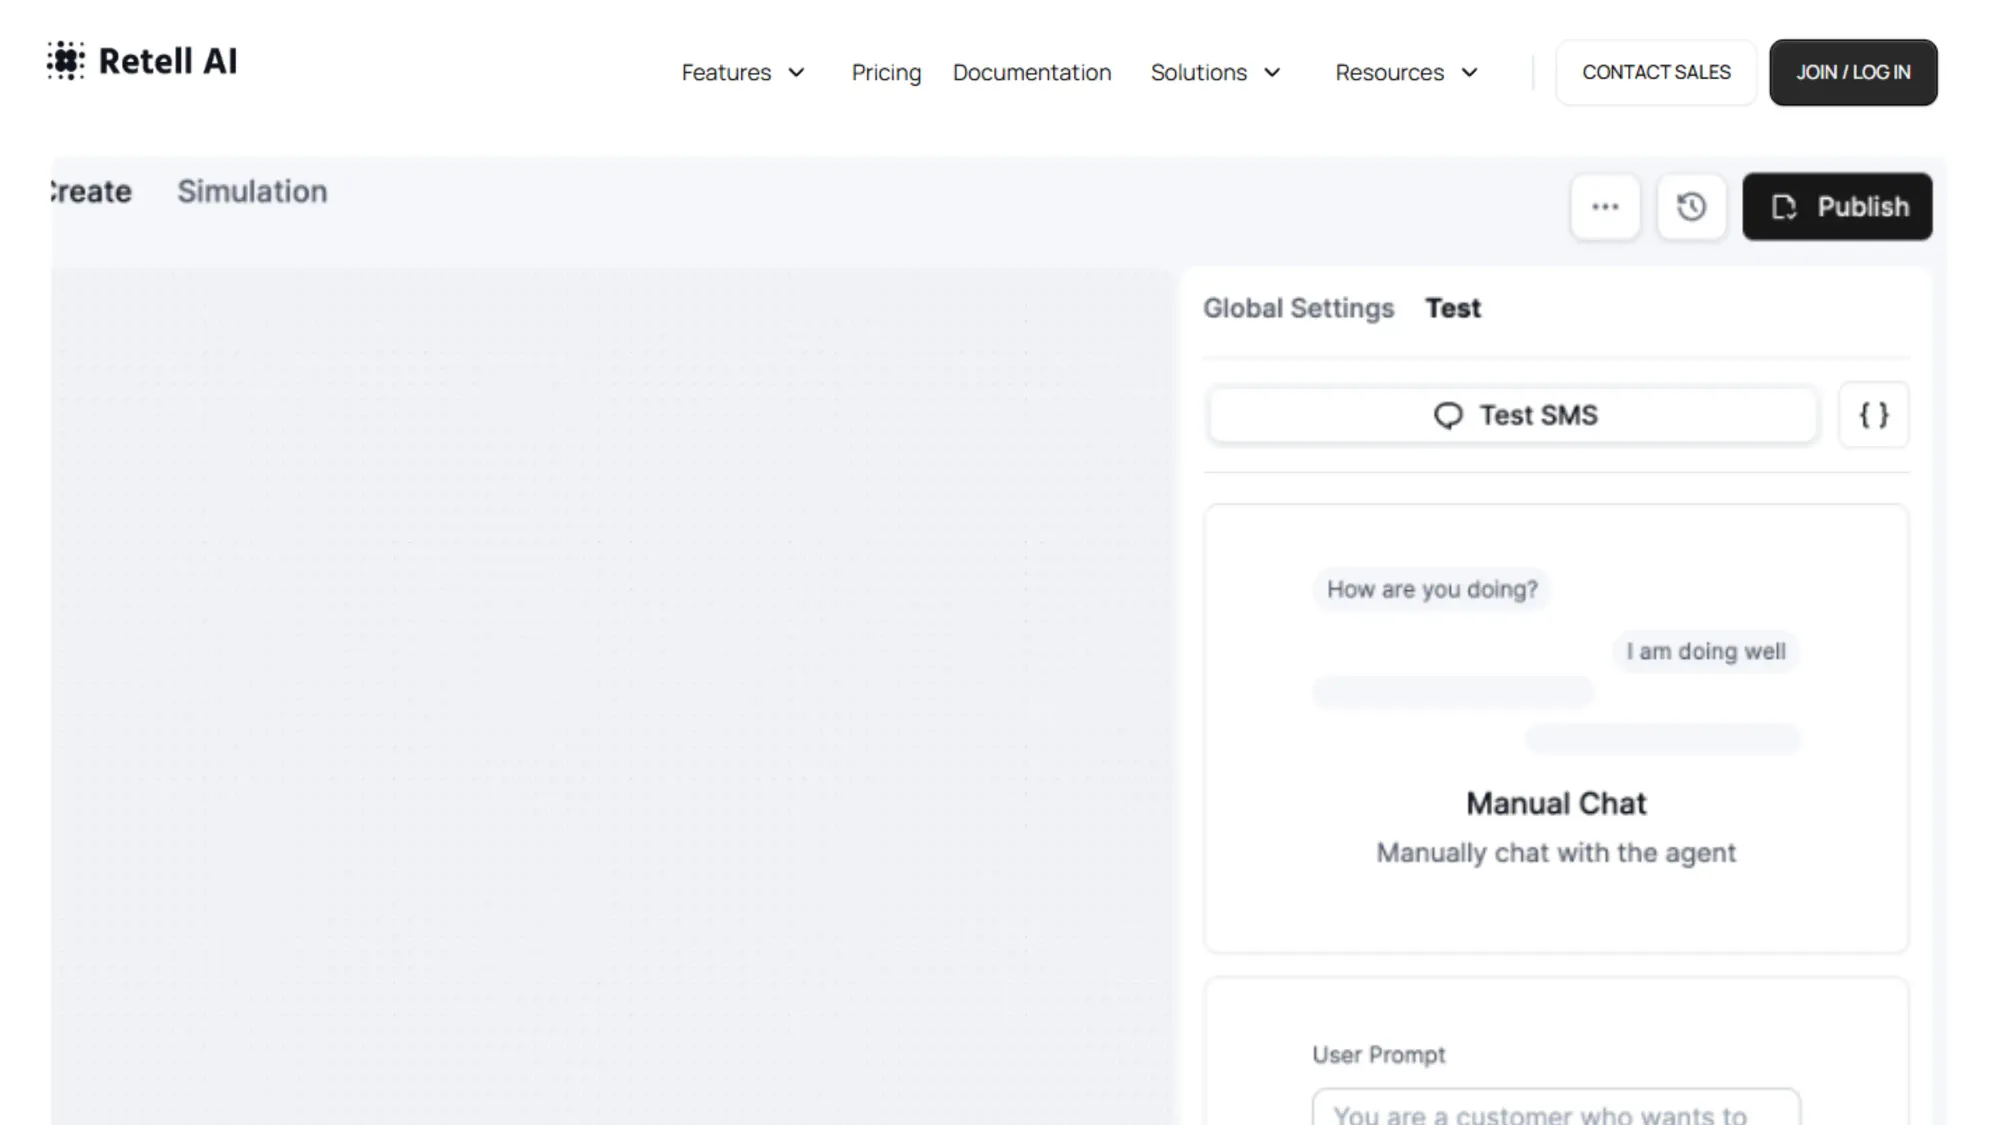
Task: Switch to the Global Settings tab
Action: point(1298,308)
